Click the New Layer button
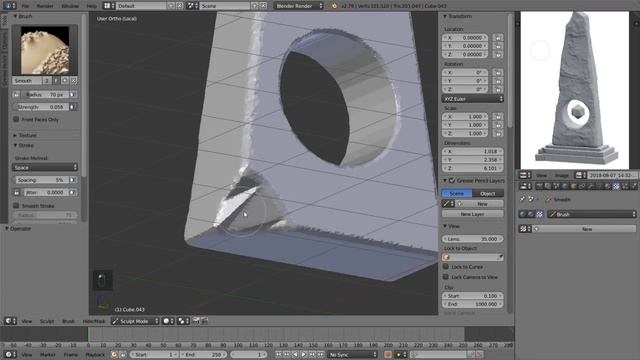The height and width of the screenshot is (360, 640). click(x=473, y=214)
